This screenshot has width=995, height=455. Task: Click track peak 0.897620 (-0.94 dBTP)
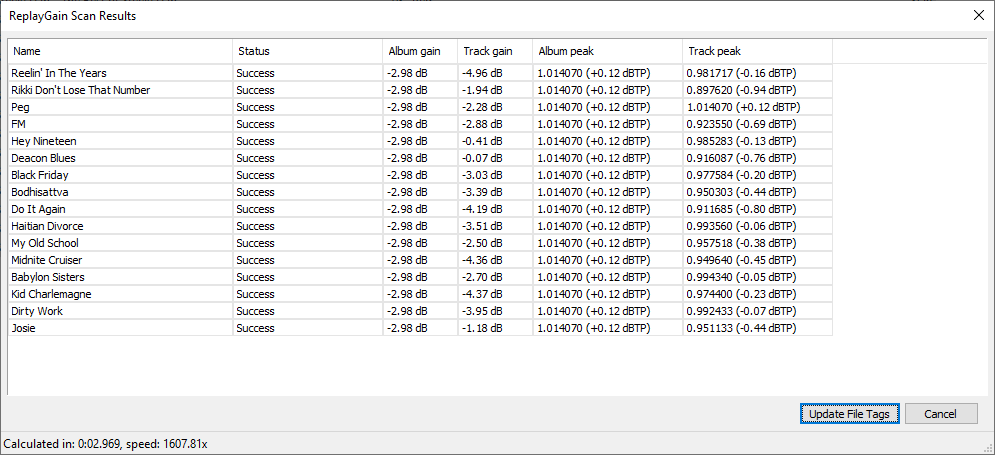pos(741,90)
